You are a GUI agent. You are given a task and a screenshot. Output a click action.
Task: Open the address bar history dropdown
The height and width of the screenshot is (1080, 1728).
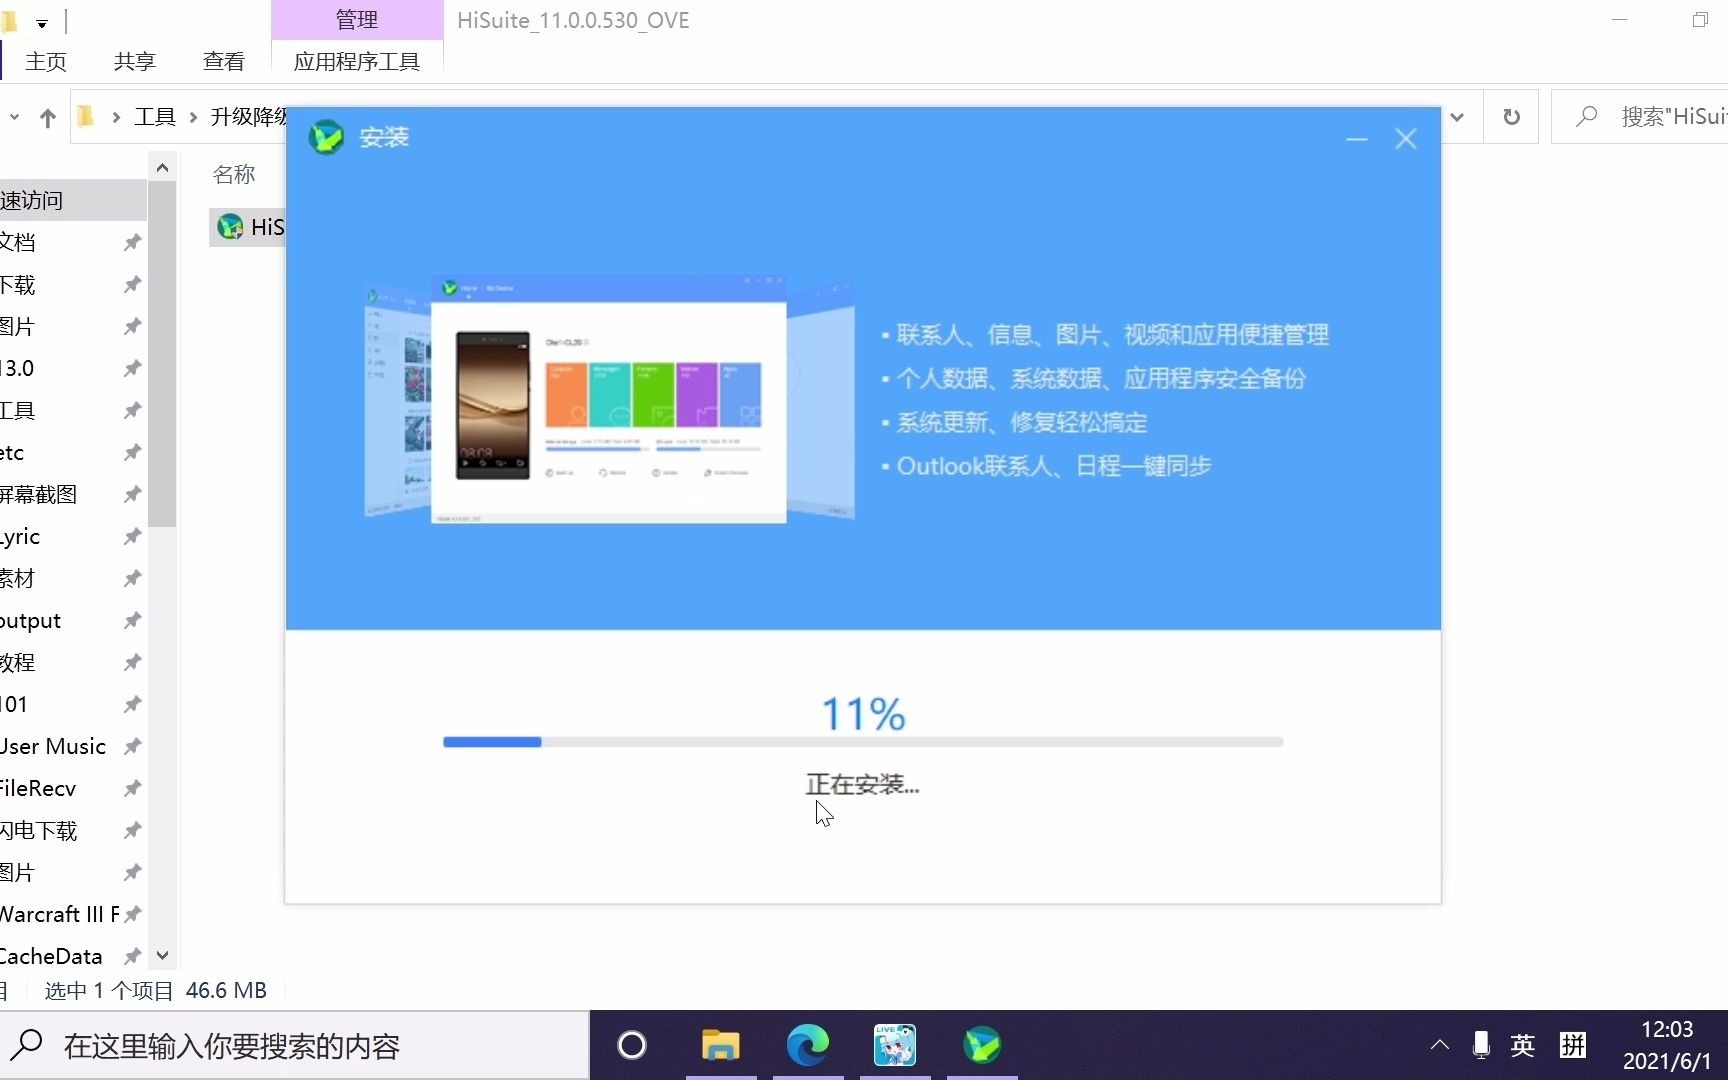coord(1458,117)
